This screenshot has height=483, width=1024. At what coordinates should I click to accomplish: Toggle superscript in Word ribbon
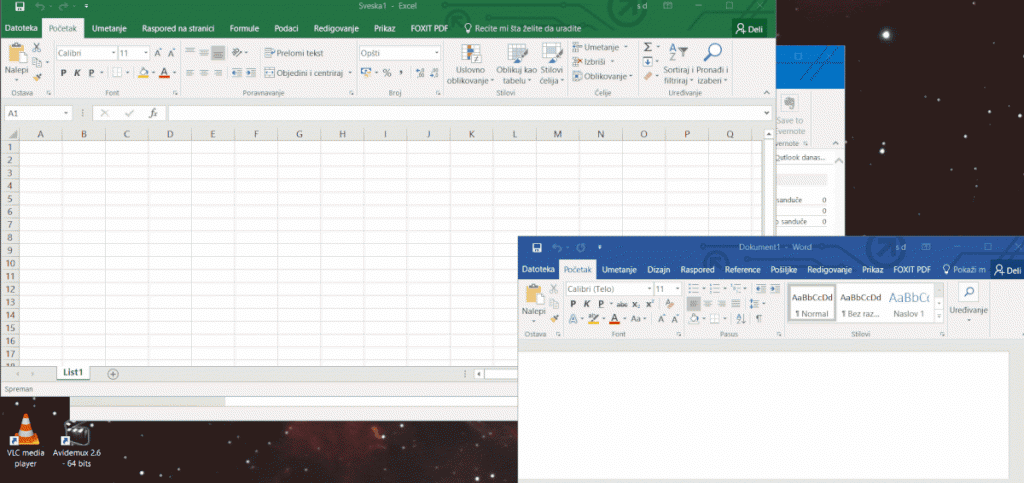(x=650, y=304)
